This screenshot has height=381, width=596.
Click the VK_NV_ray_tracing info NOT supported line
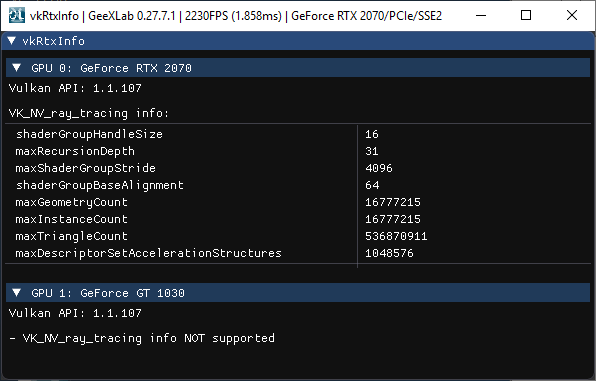click(x=142, y=338)
